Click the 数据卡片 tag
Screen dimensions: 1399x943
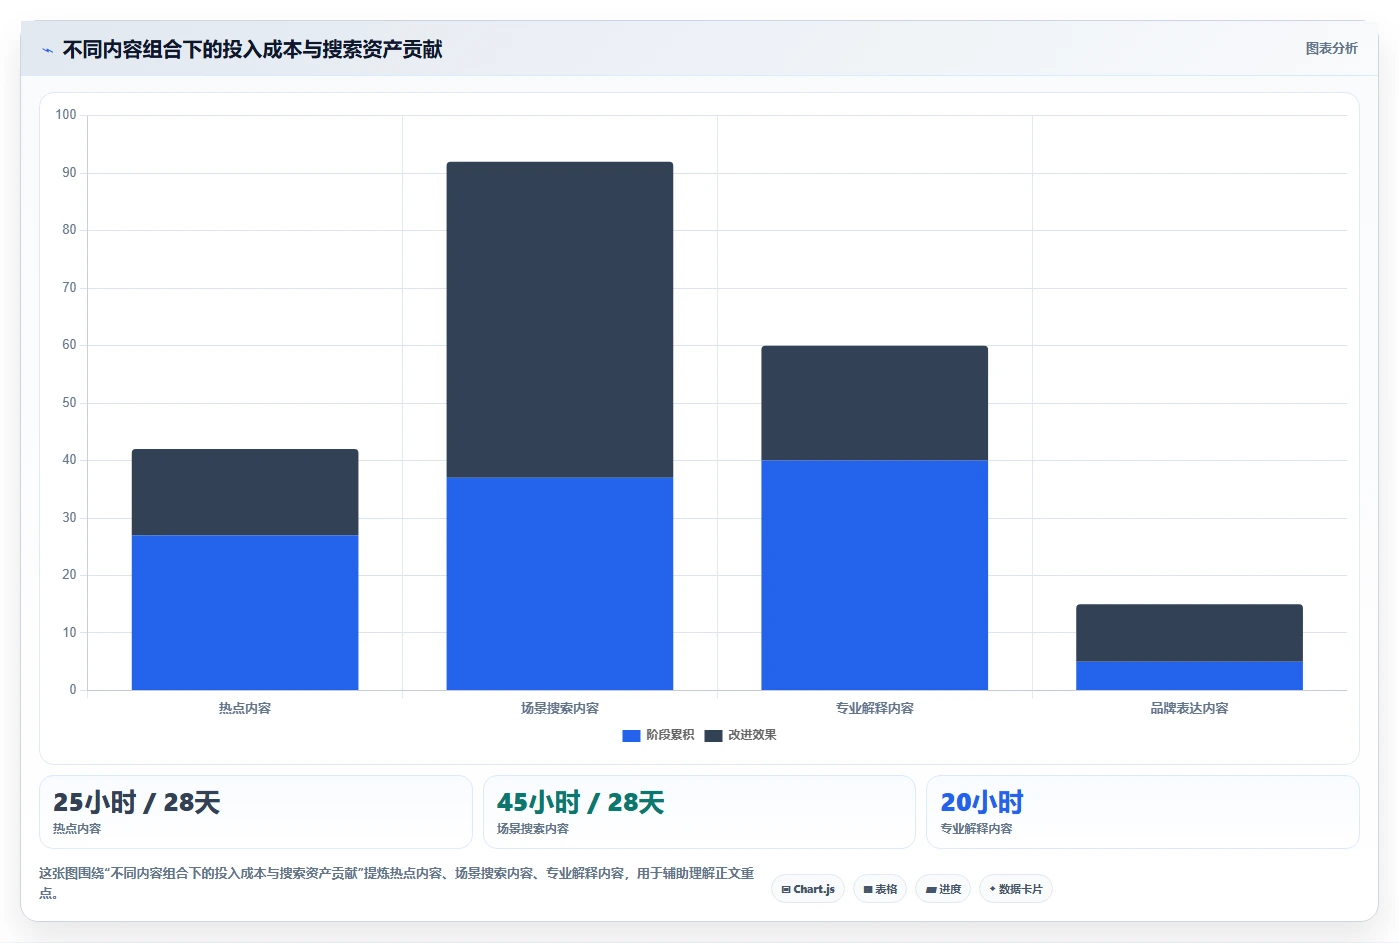click(x=1016, y=889)
